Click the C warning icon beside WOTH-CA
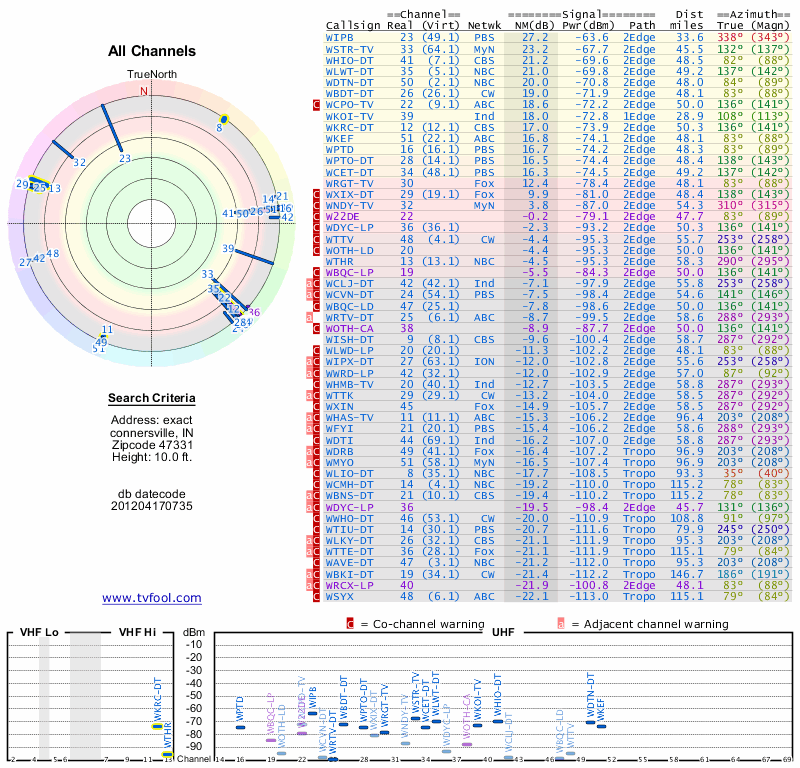The width and height of the screenshot is (800, 768). point(316,329)
